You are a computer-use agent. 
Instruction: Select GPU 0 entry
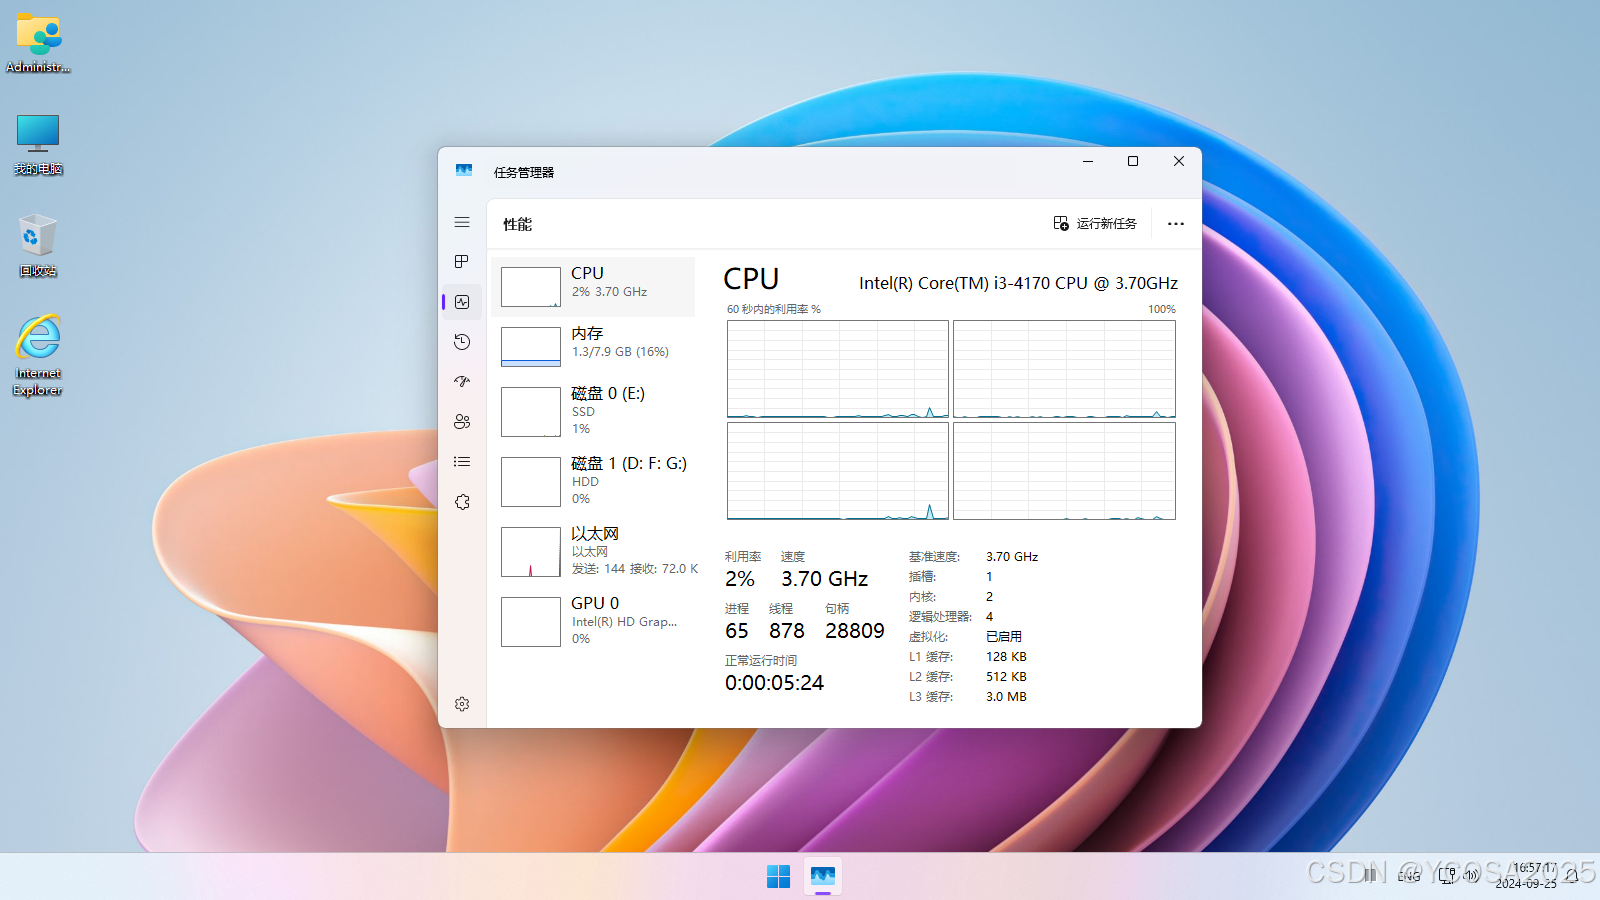[x=593, y=621]
